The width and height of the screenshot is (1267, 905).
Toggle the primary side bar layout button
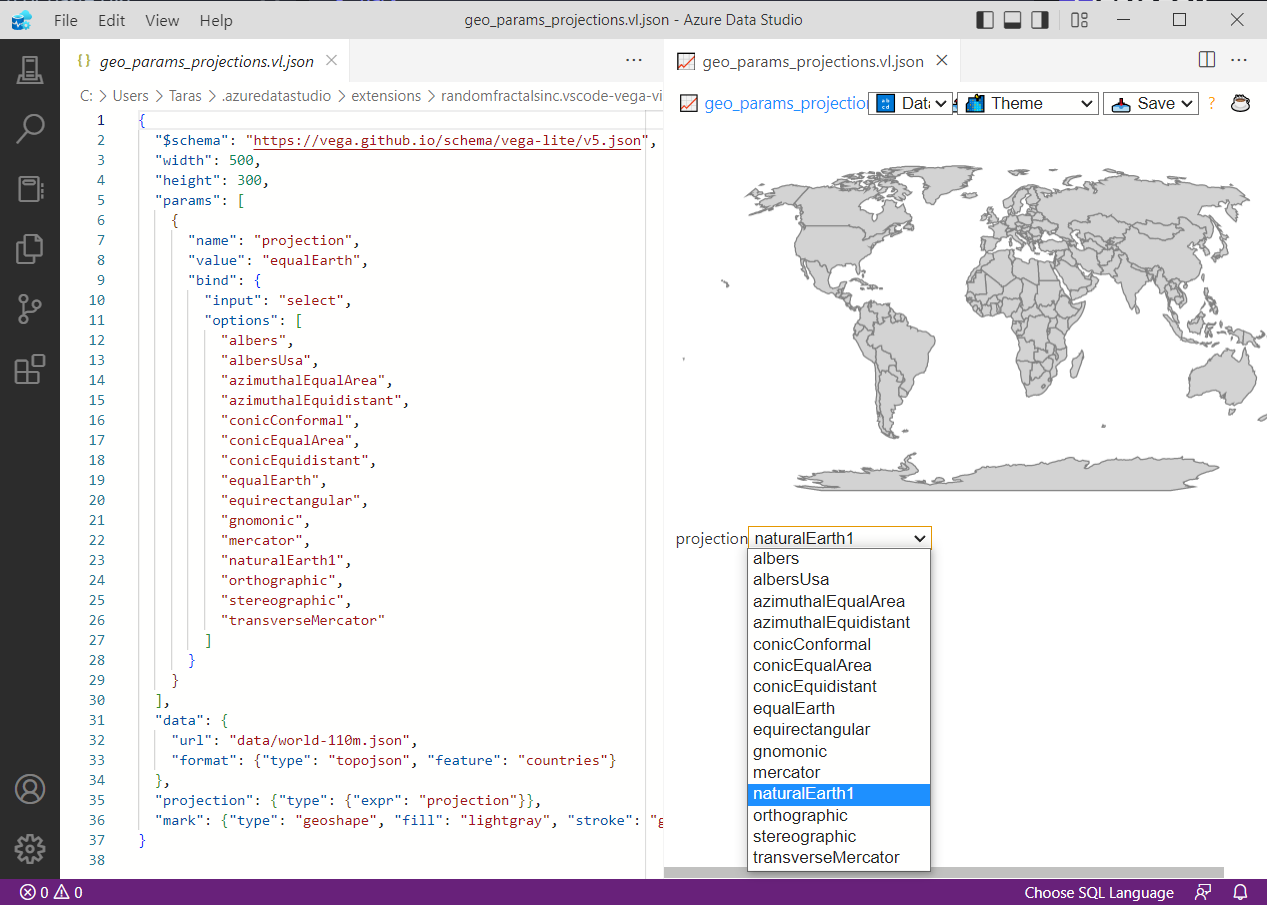click(x=986, y=20)
